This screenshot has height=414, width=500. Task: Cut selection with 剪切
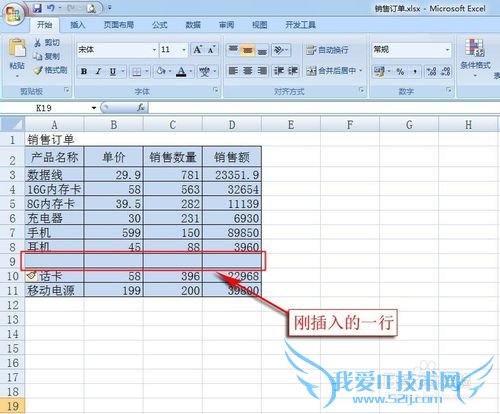[47, 43]
